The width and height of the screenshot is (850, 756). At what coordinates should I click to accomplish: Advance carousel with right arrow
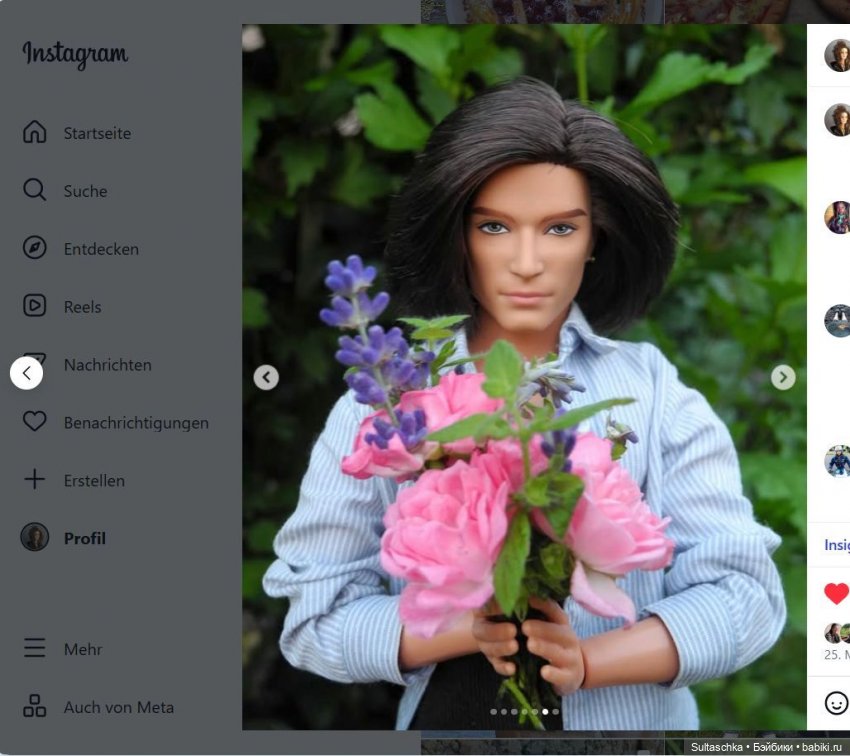tap(783, 377)
